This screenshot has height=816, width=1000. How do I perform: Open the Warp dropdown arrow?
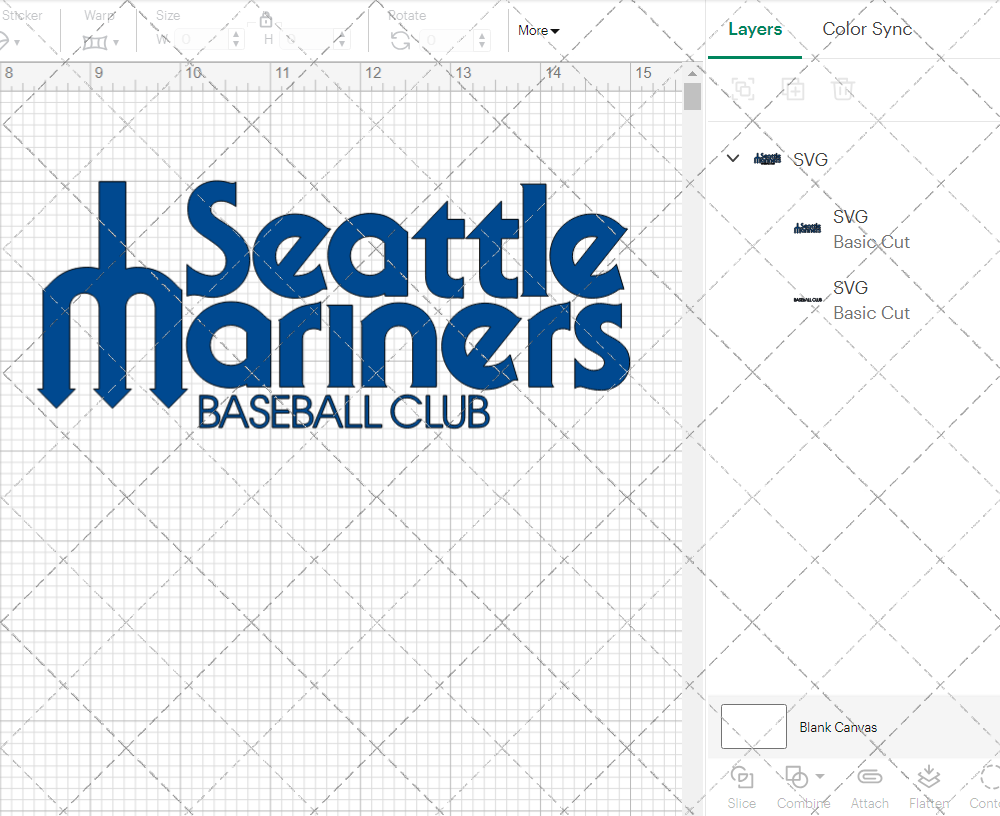(116, 43)
